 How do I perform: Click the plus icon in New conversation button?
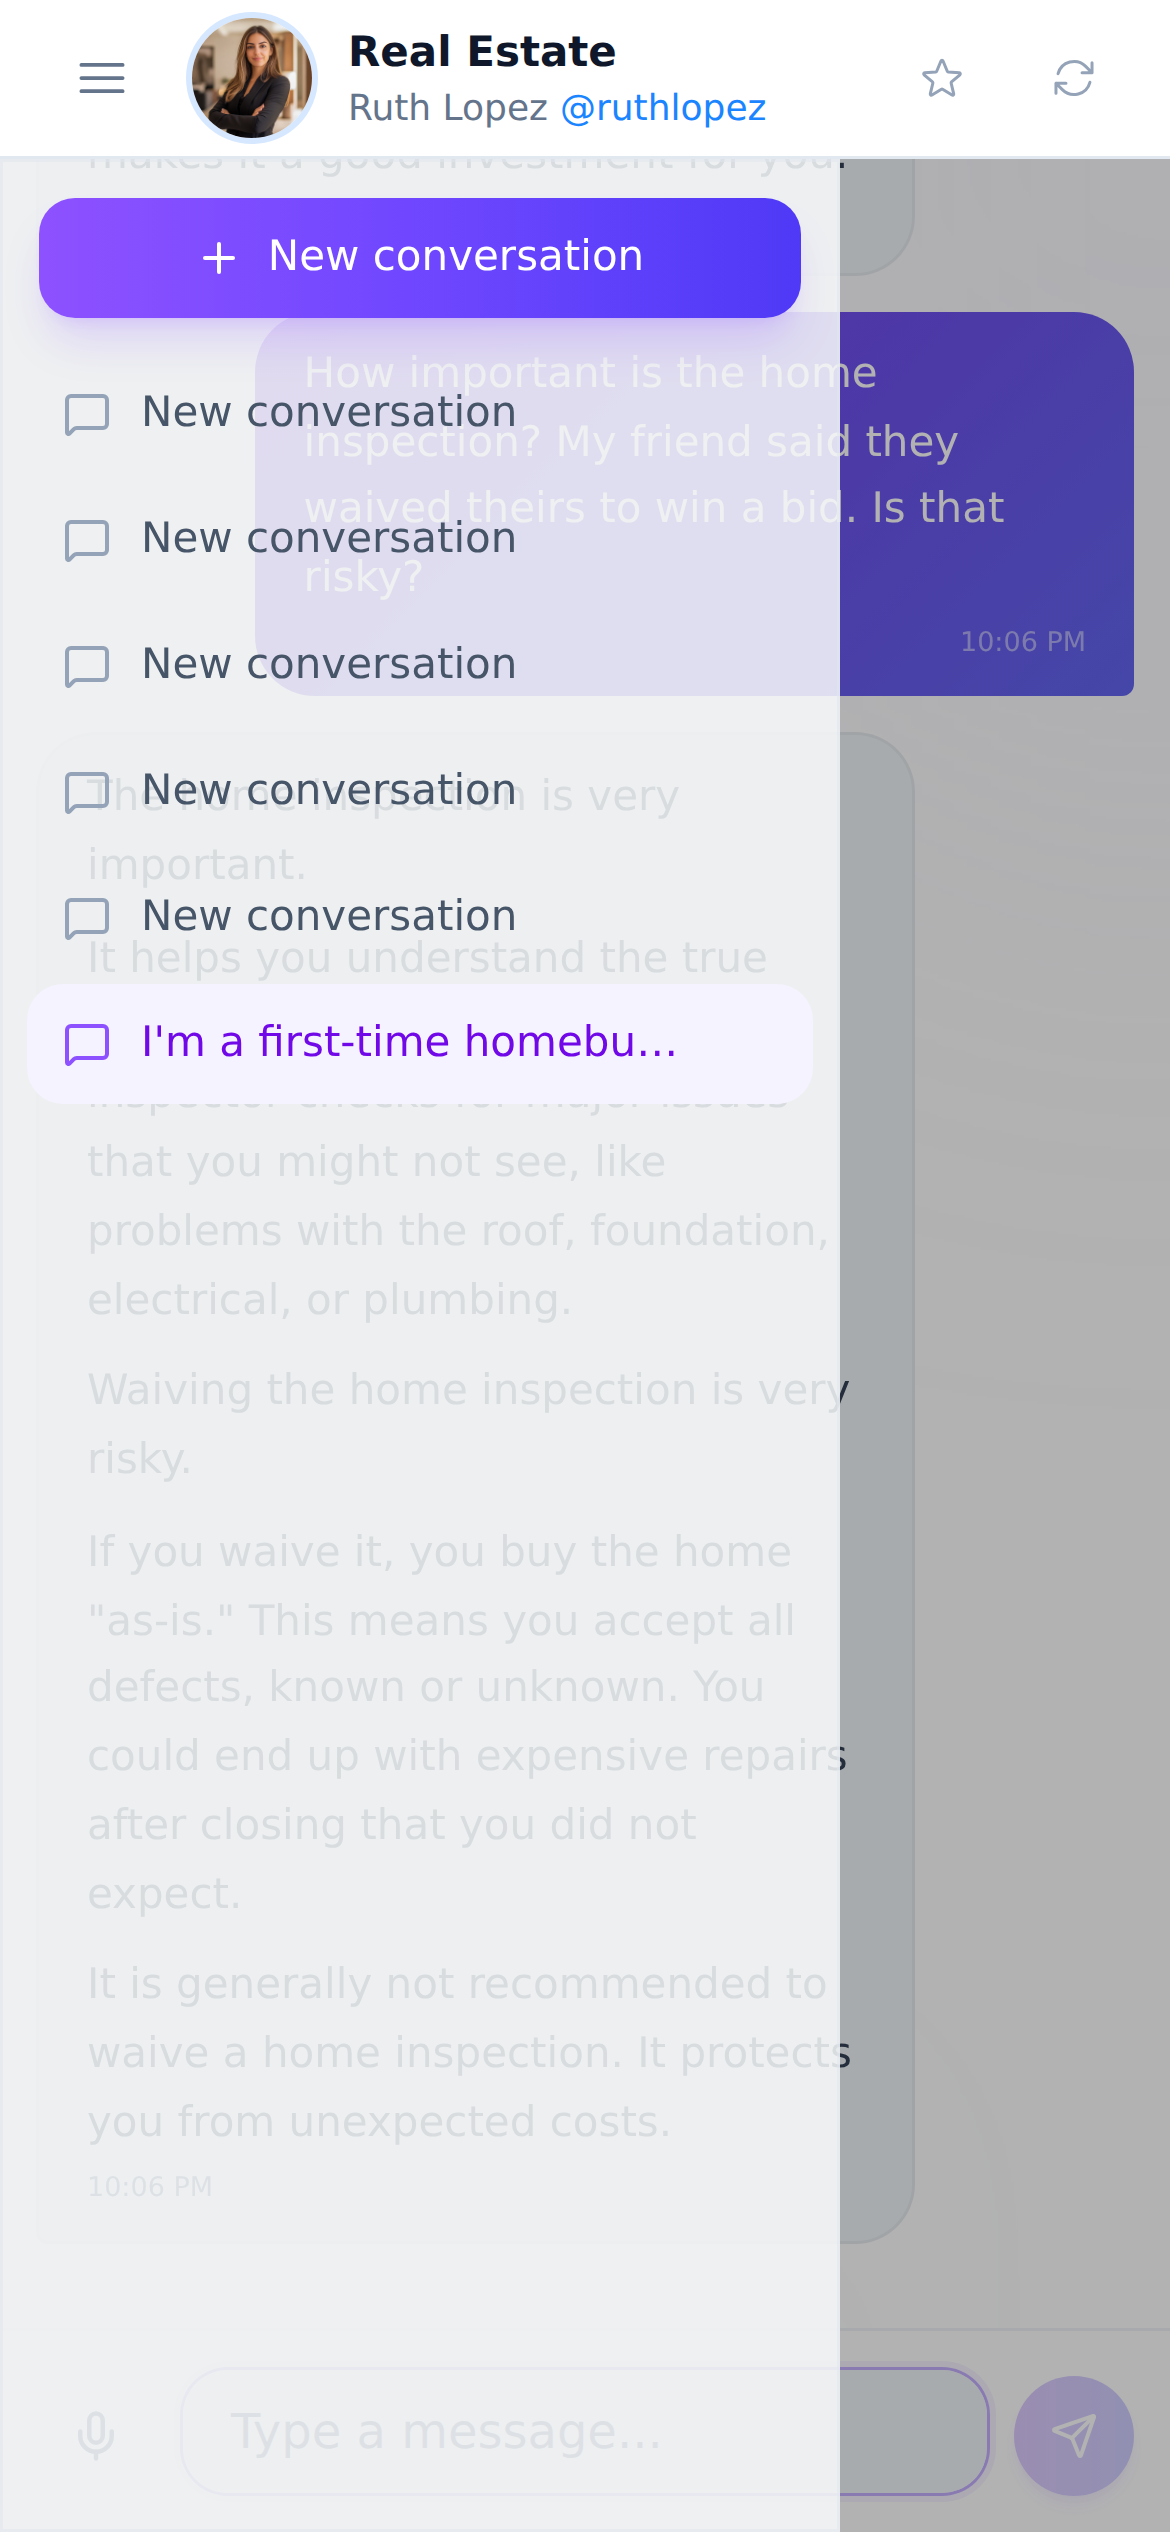pyautogui.click(x=219, y=258)
